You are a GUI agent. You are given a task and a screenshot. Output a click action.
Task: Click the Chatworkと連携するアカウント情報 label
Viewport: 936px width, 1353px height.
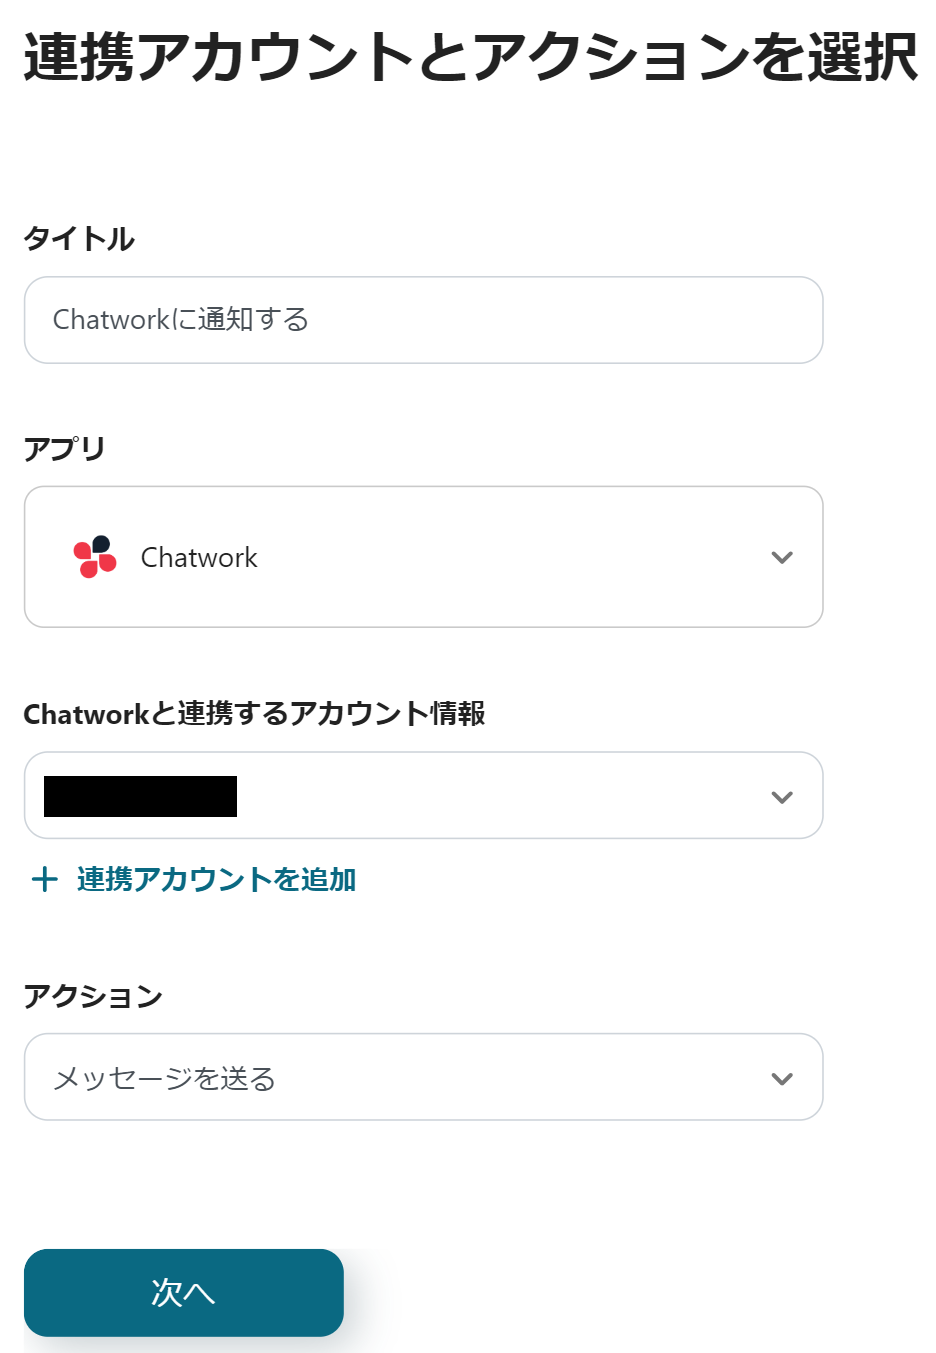pos(254,714)
